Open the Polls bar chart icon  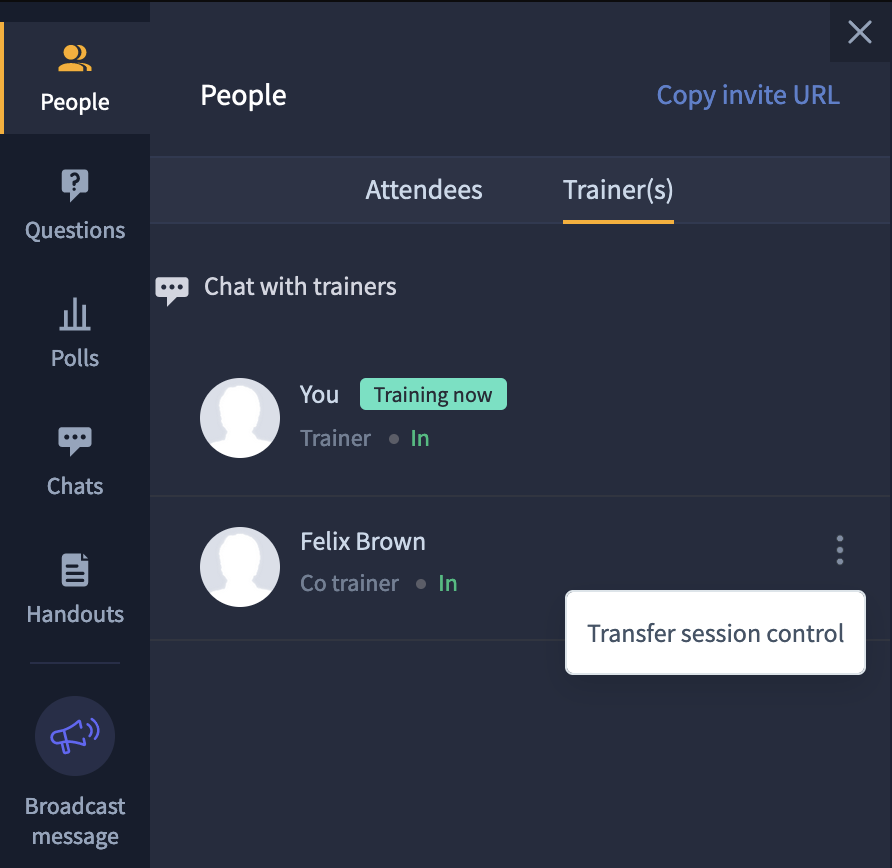75,314
